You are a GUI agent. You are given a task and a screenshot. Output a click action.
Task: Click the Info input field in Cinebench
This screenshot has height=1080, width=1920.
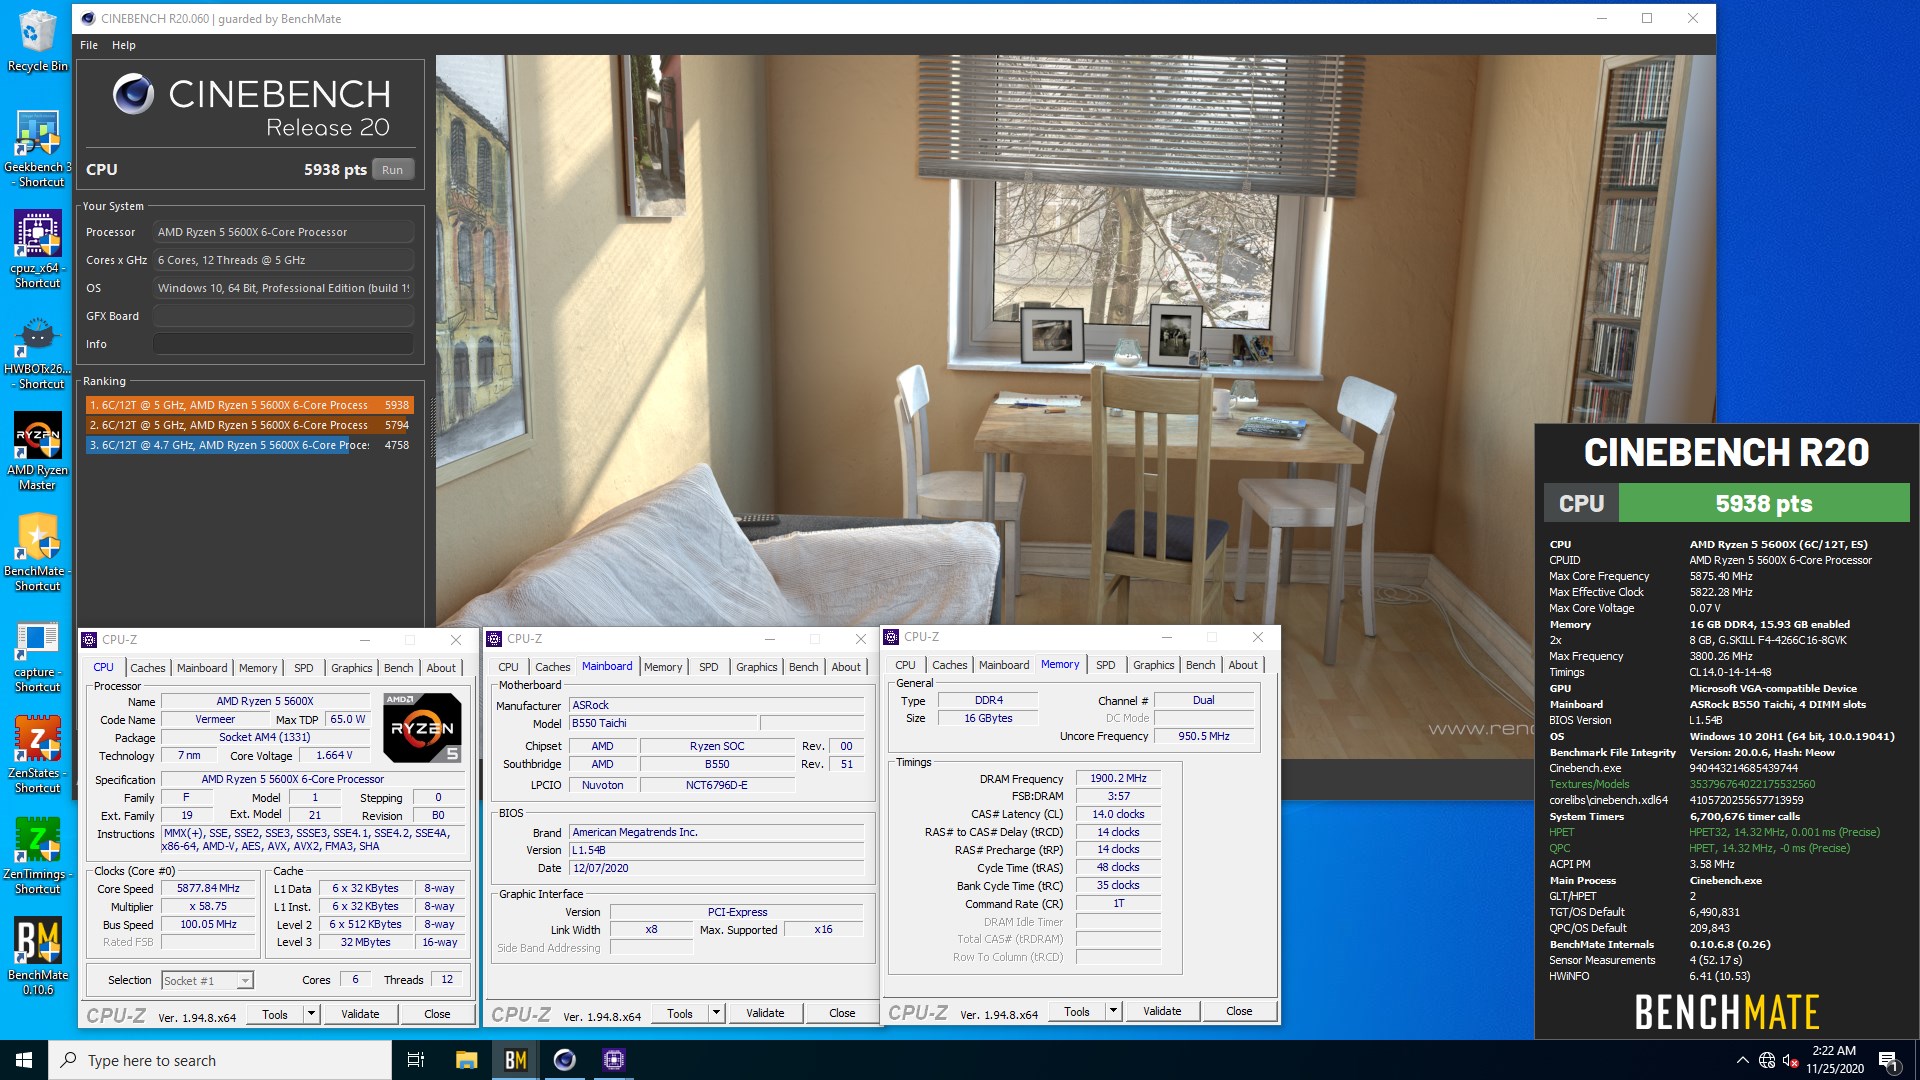point(283,344)
